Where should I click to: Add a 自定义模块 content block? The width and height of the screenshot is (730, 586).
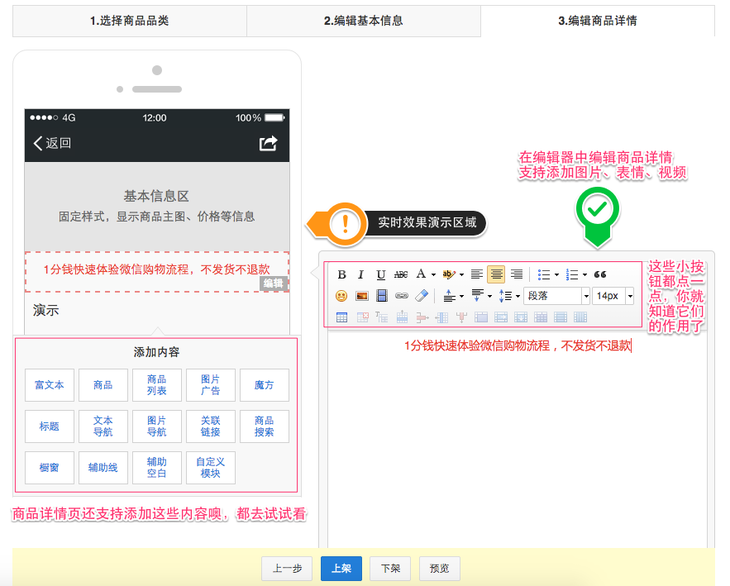210,468
